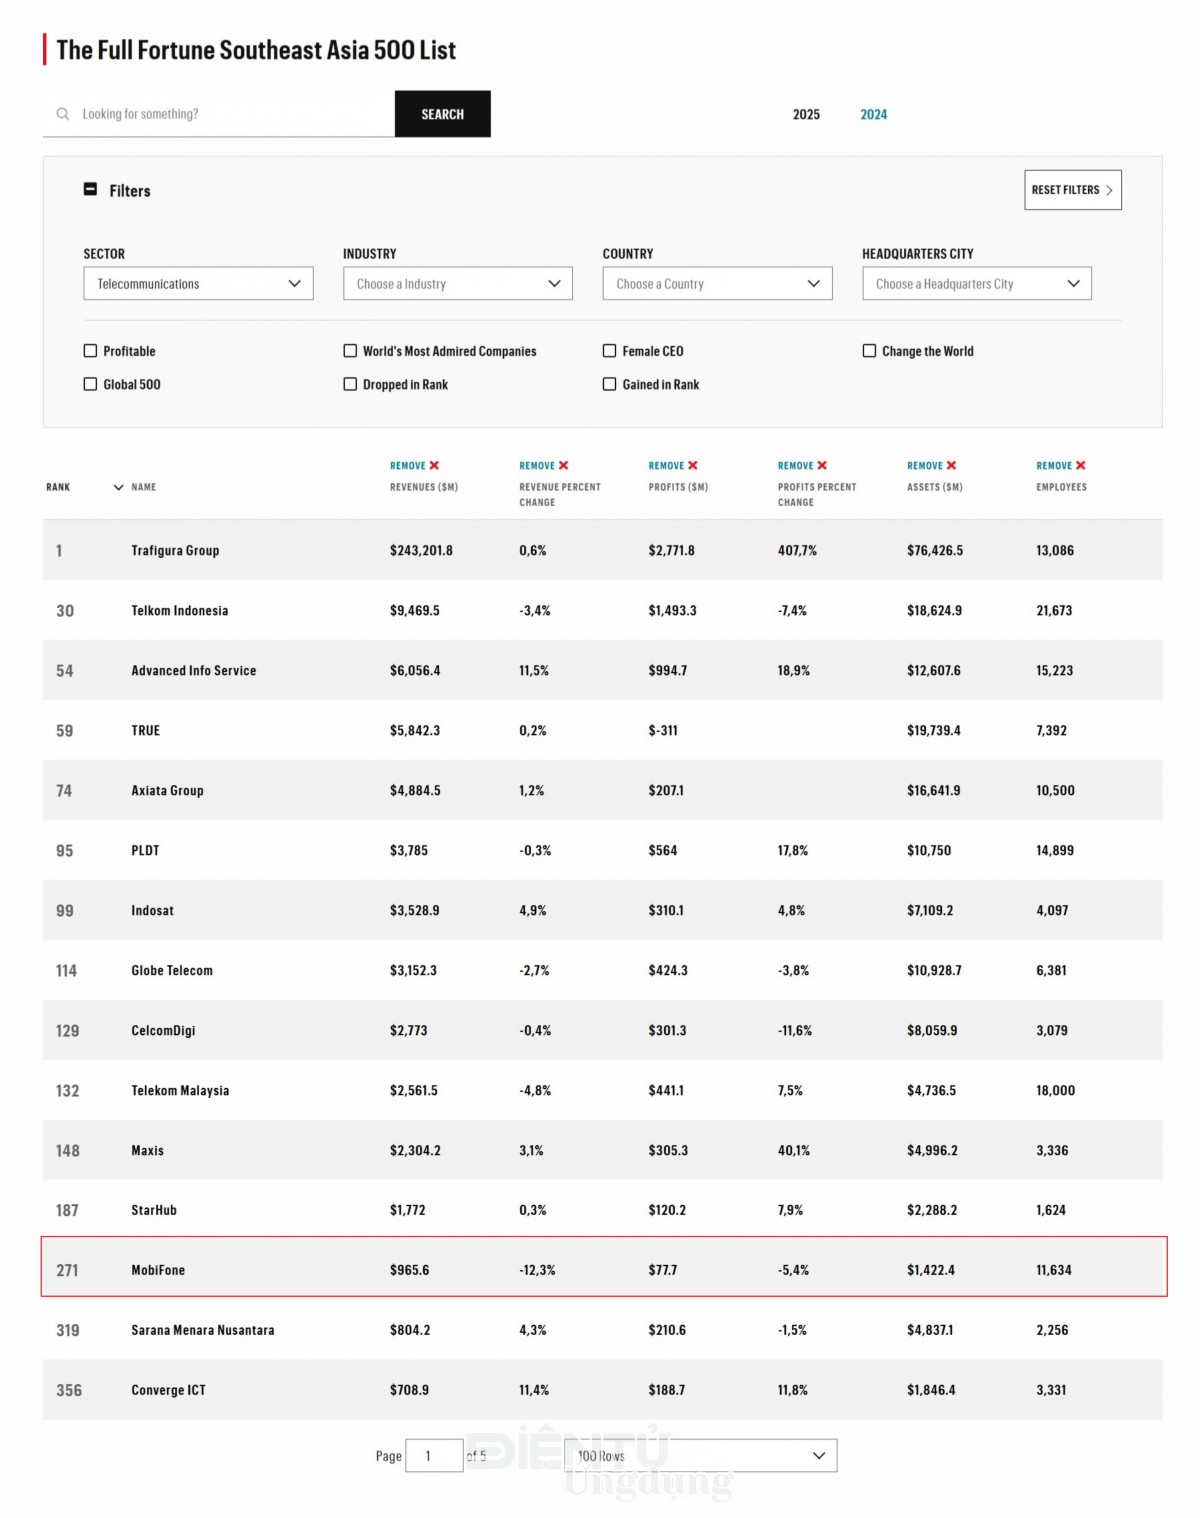
Task: Remove the Revenues column via red X
Action: coord(434,466)
